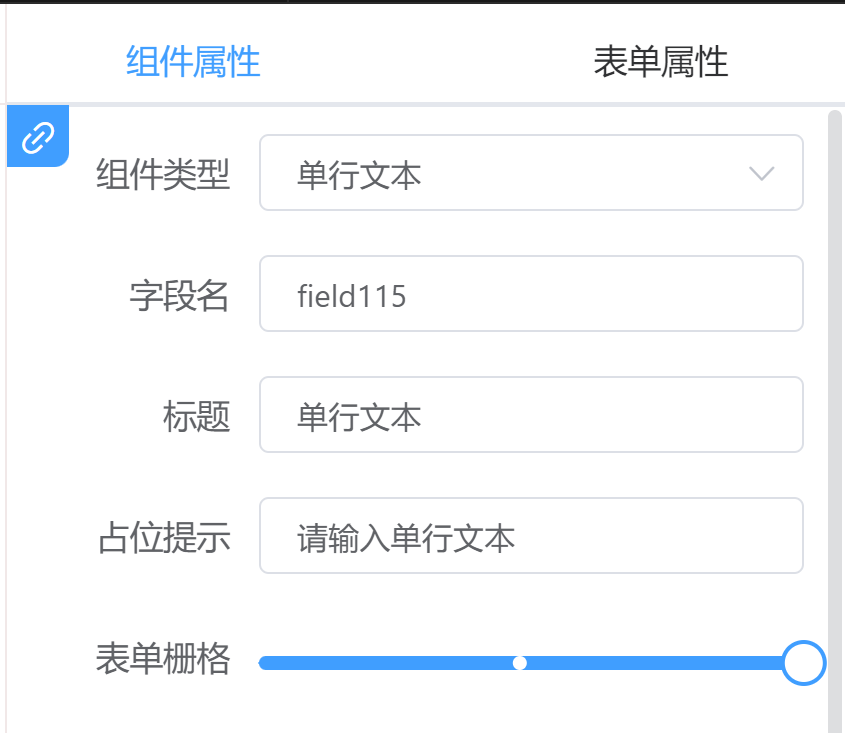This screenshot has width=845, height=733.
Task: Click the 单行文本 text inside 标题 box
Action: pyautogui.click(x=359, y=417)
